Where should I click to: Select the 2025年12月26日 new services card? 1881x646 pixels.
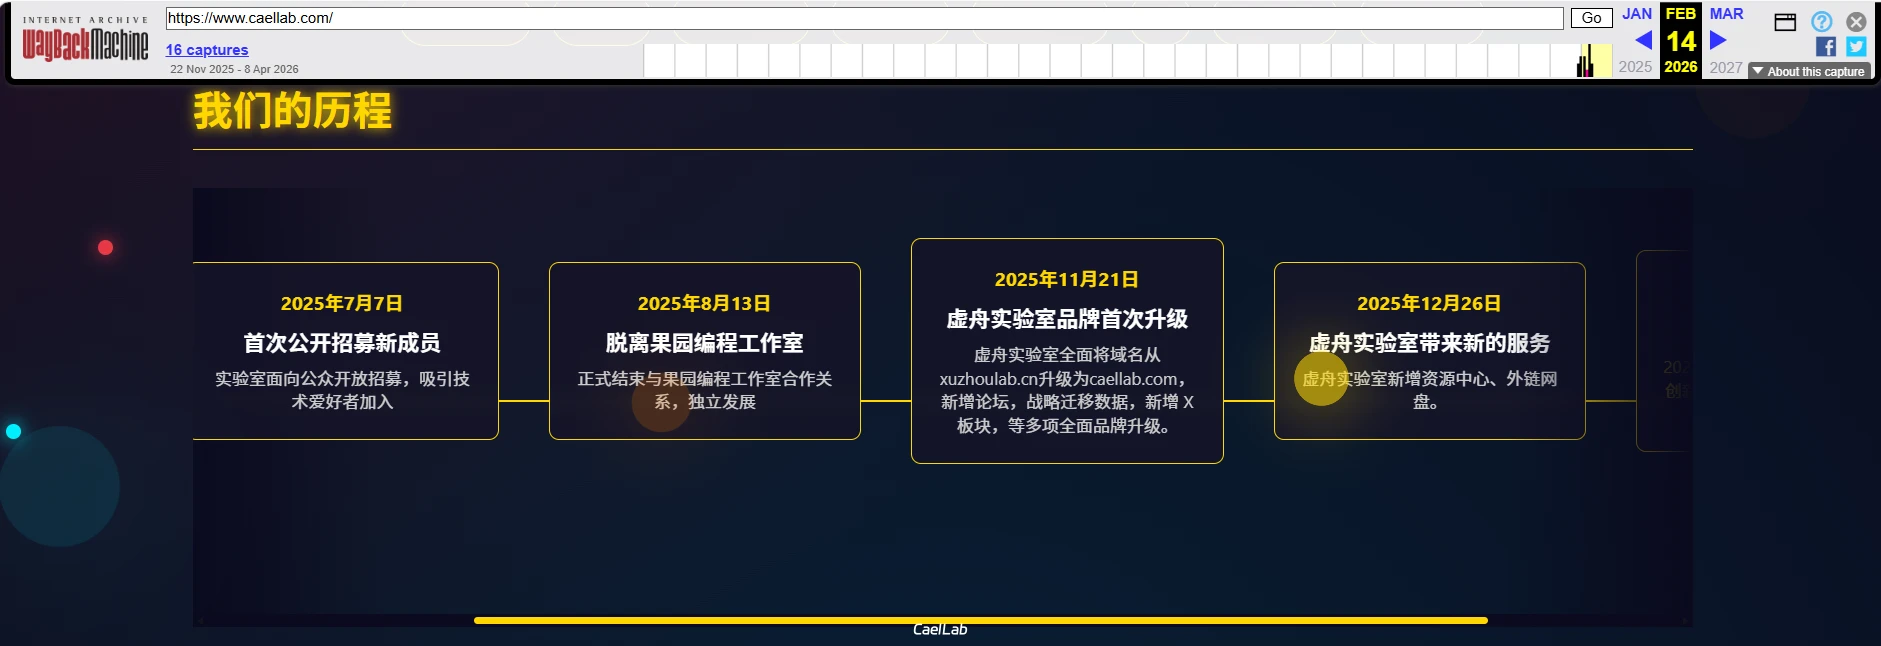1429,351
